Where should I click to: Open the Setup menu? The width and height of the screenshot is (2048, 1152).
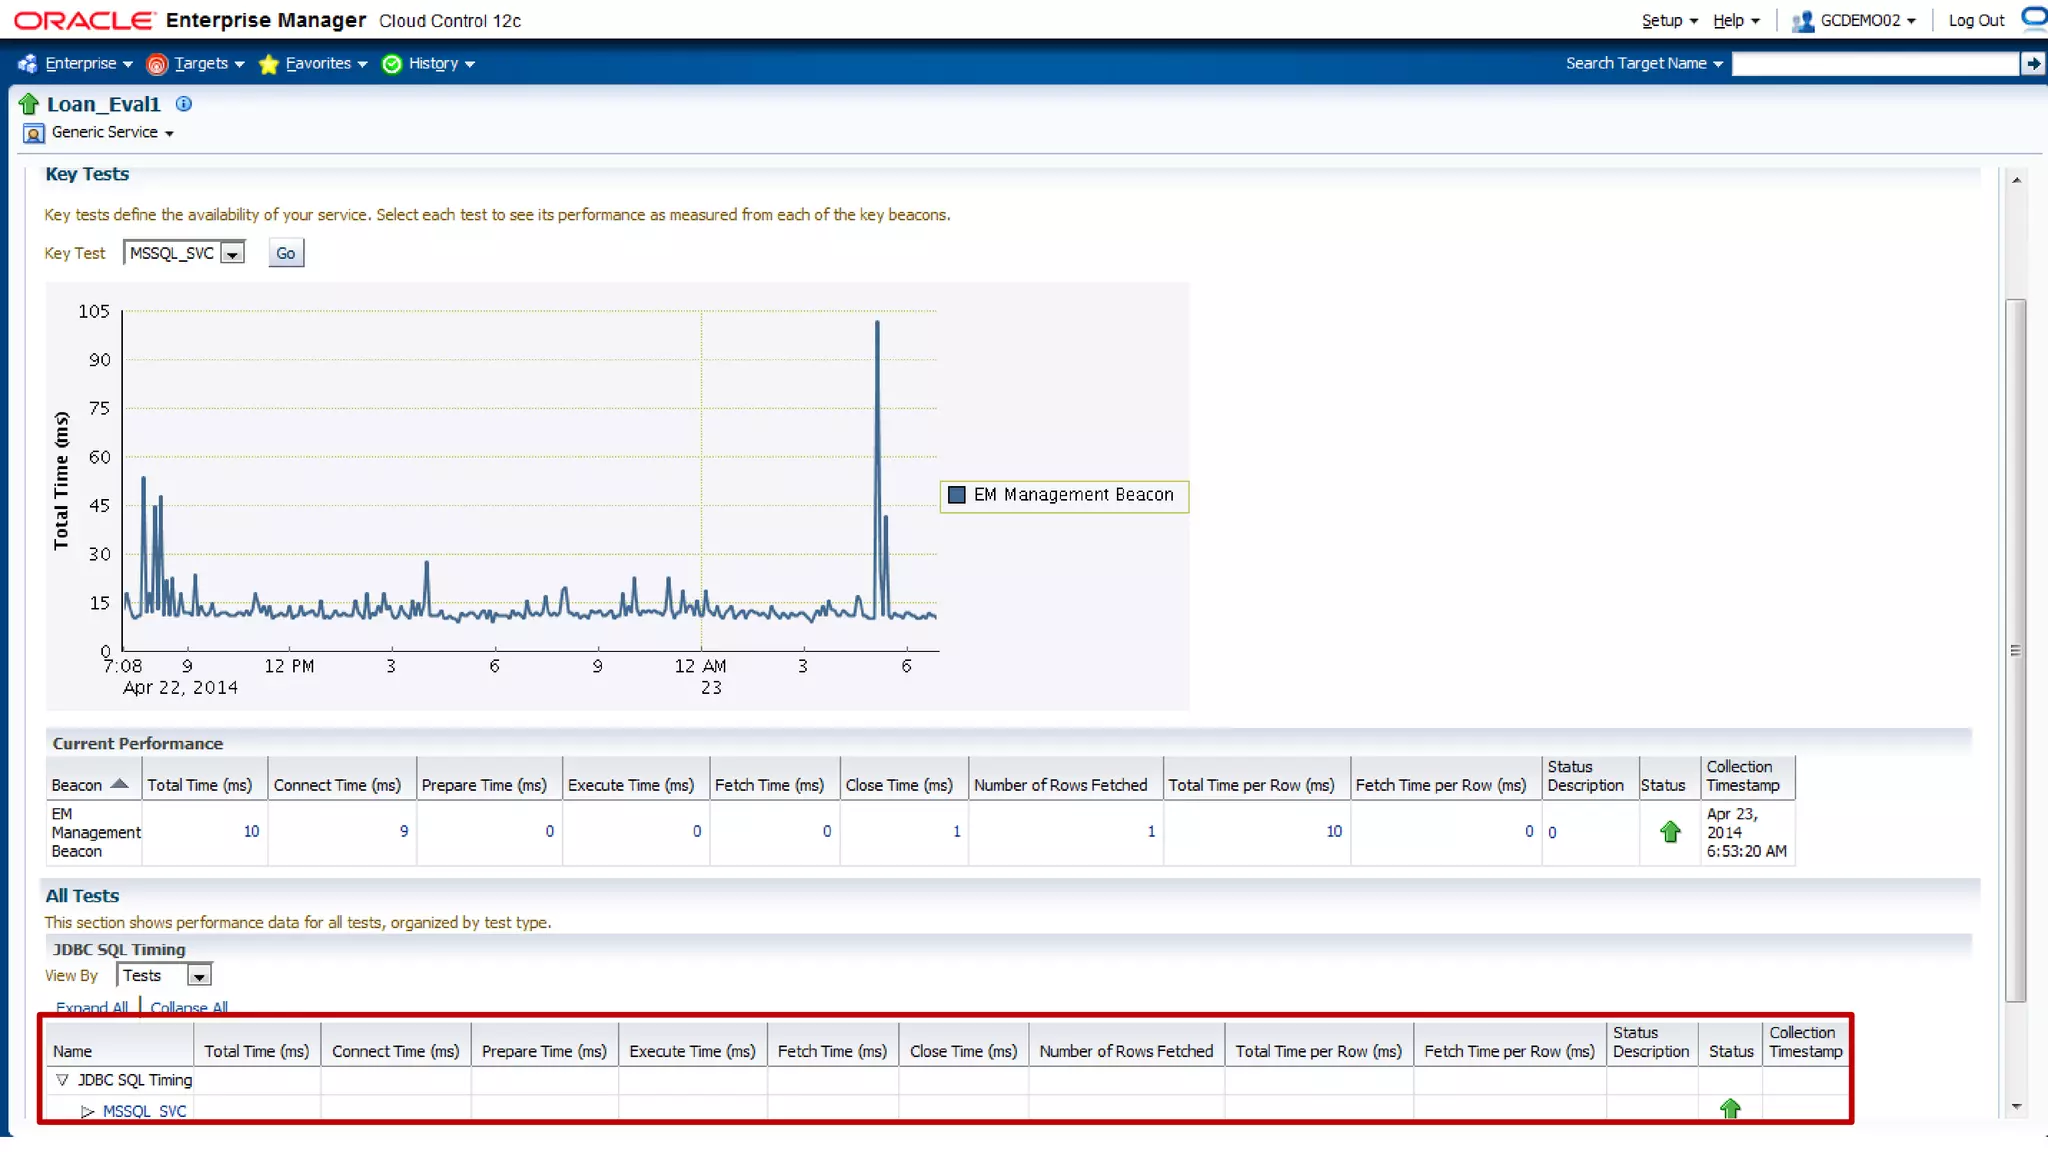tap(1669, 20)
